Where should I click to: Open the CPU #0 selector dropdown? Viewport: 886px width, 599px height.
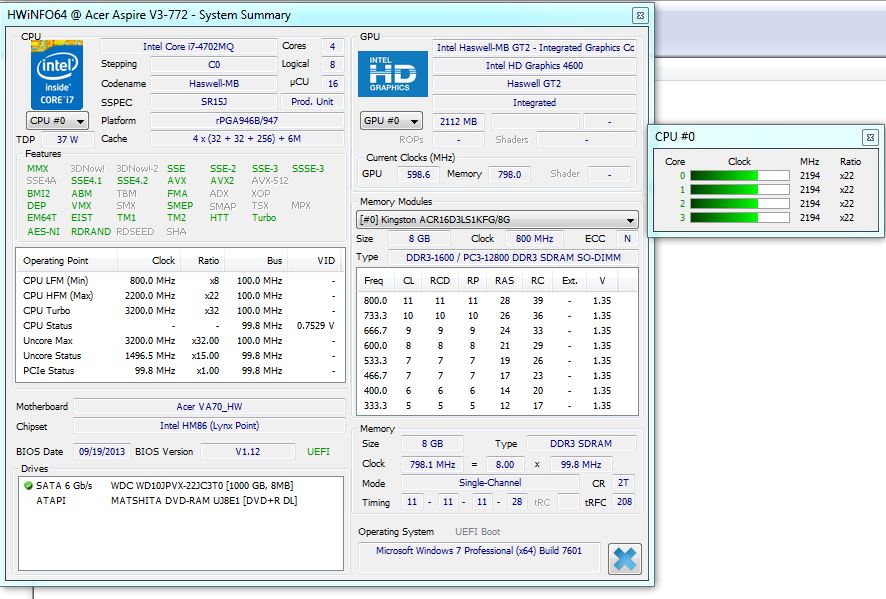57,121
